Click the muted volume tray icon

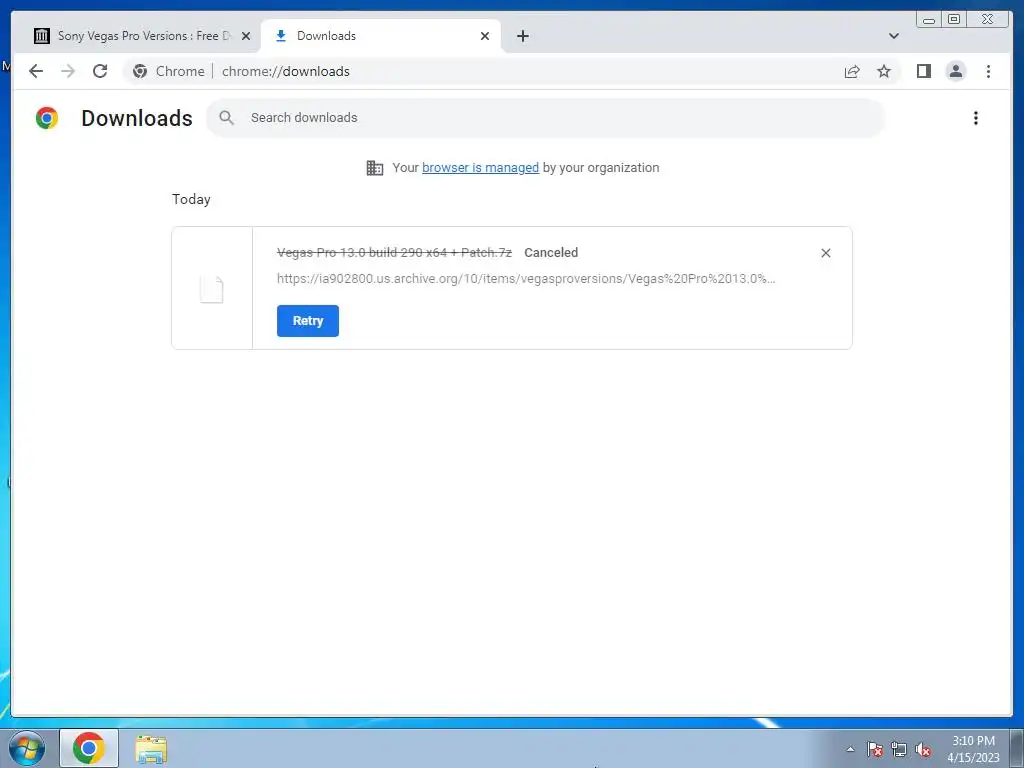(x=922, y=749)
